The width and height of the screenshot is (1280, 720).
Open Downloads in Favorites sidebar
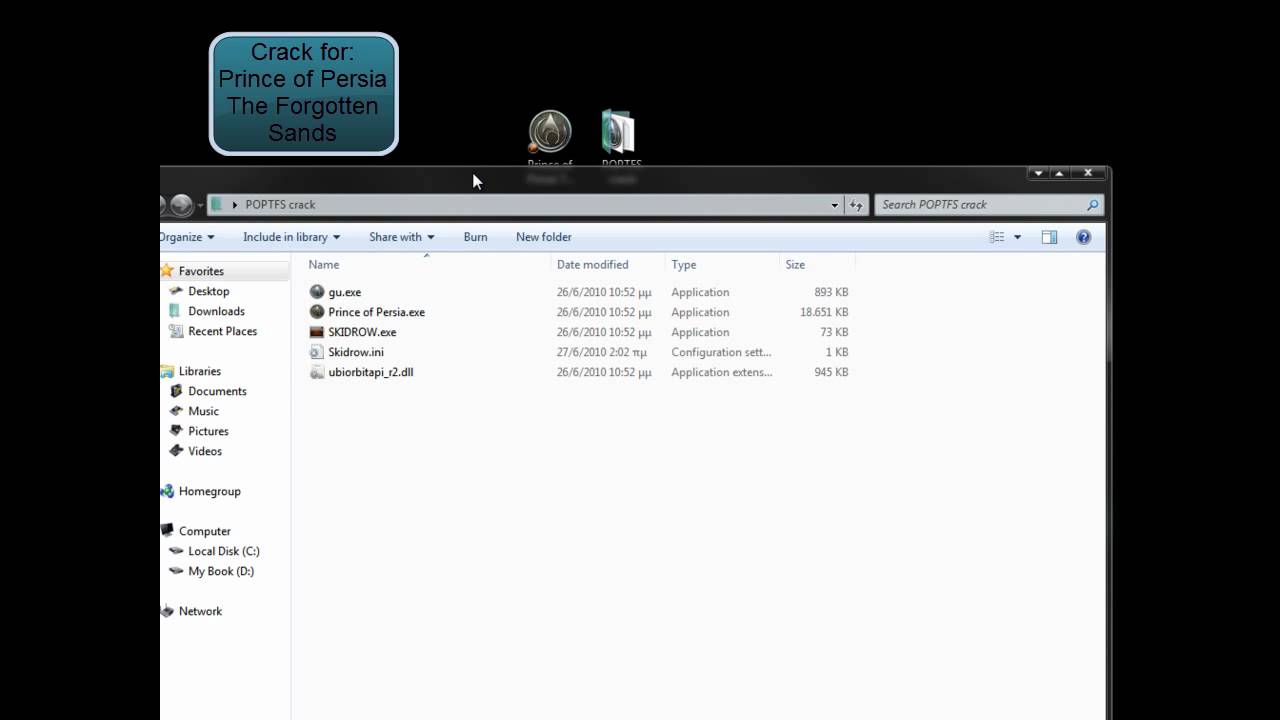(x=216, y=311)
